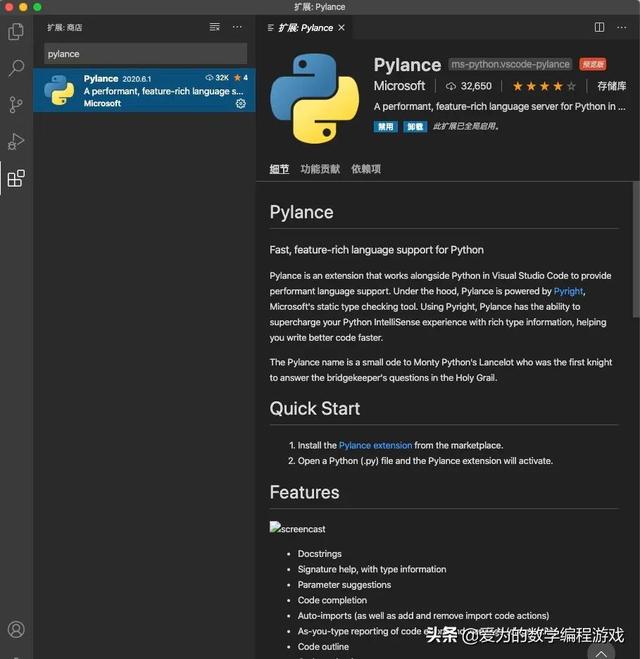640x659 pixels.
Task: Switch to the 细节 details tab
Action: [279, 169]
